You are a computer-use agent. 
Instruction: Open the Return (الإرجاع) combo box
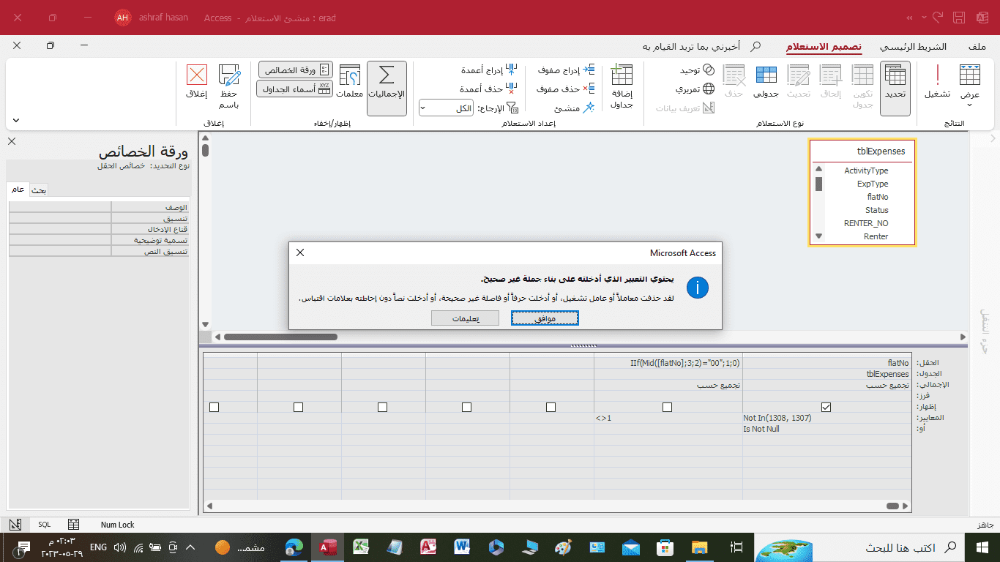pyautogui.click(x=446, y=108)
